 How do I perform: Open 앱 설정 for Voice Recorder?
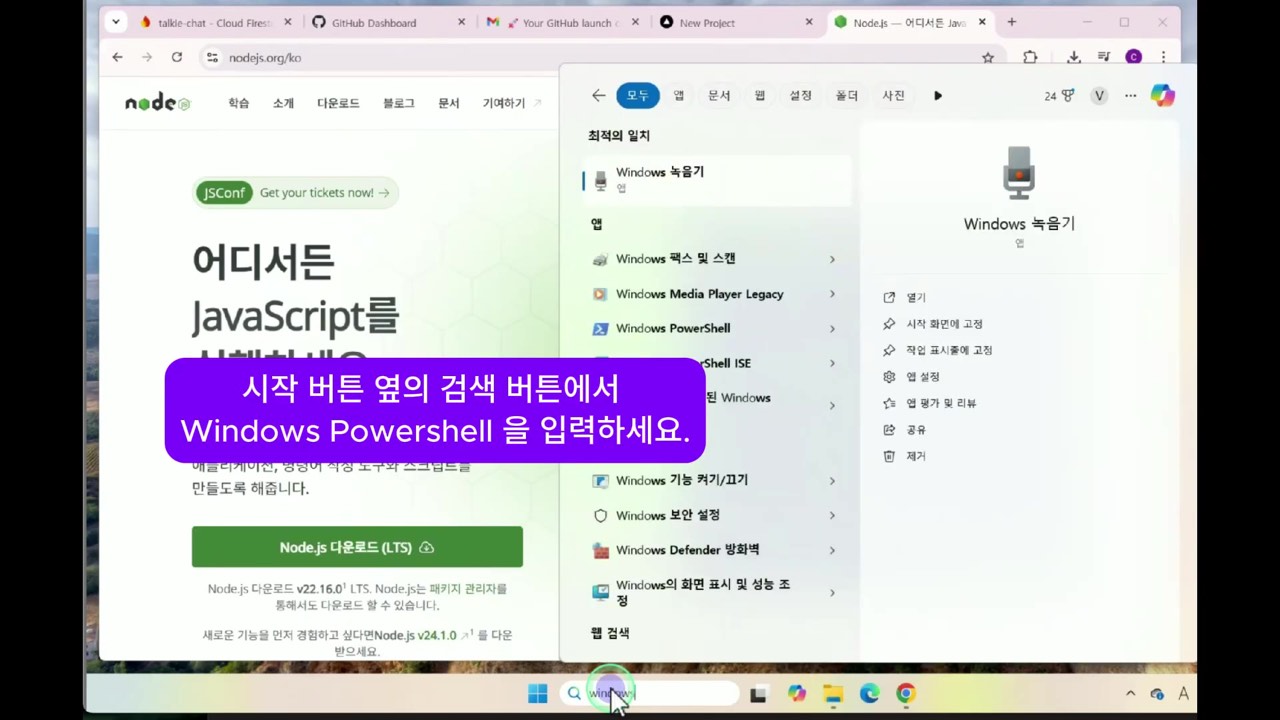(922, 377)
